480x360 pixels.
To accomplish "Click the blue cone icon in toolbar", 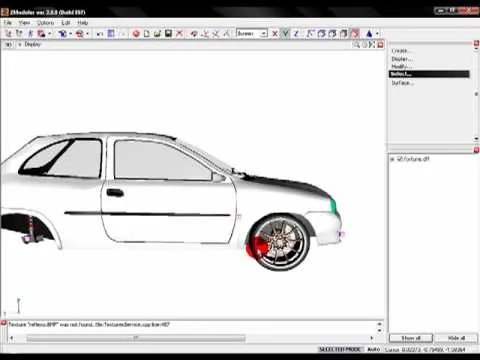I will coord(369,34).
